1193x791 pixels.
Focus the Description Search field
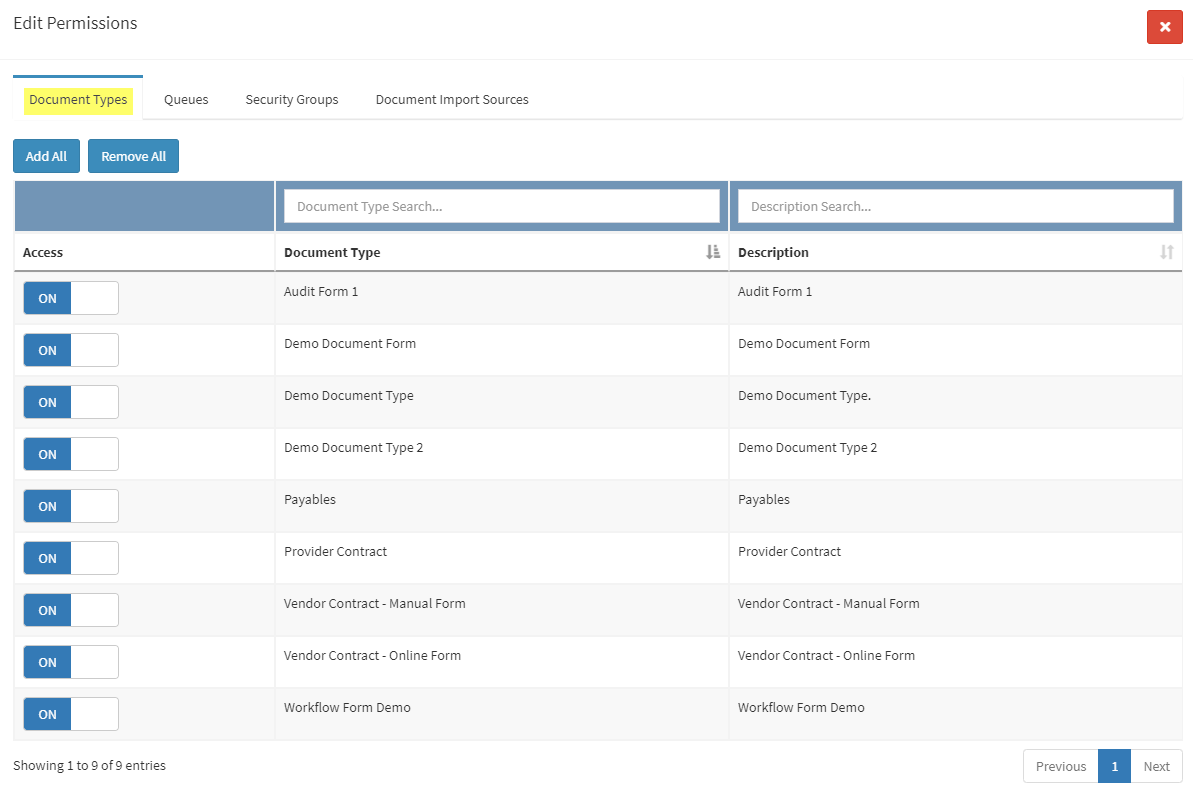coord(956,206)
